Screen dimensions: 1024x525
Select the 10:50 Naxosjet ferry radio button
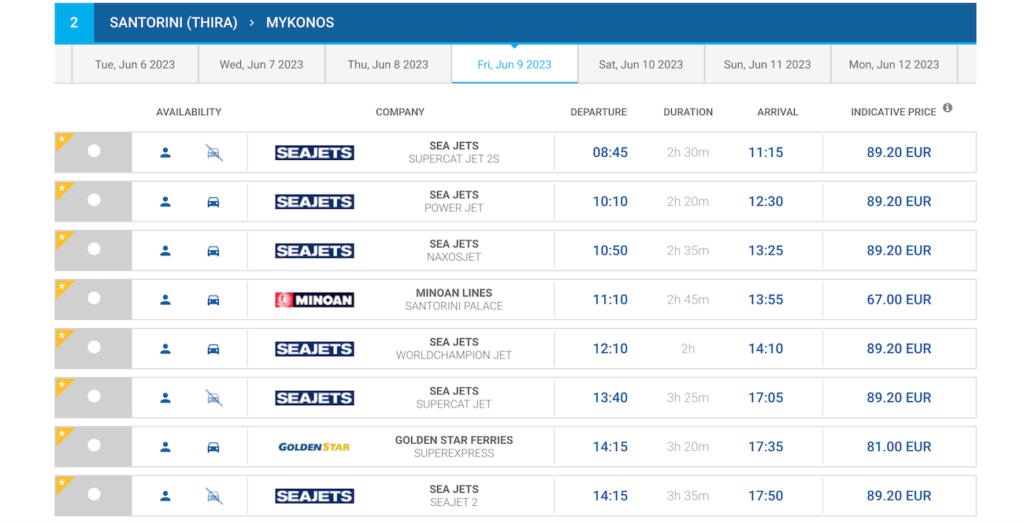click(94, 249)
